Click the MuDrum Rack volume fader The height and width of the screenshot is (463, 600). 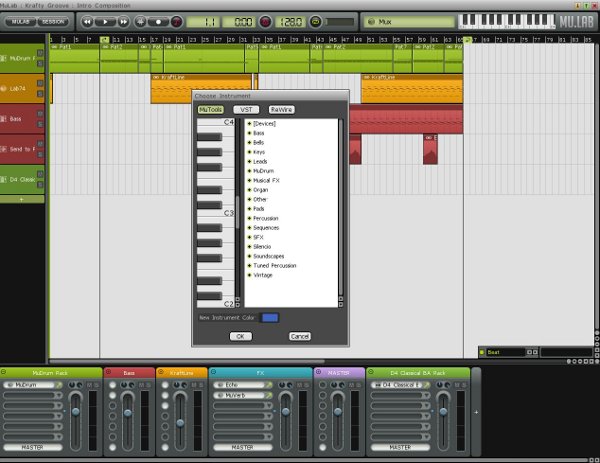[76, 412]
